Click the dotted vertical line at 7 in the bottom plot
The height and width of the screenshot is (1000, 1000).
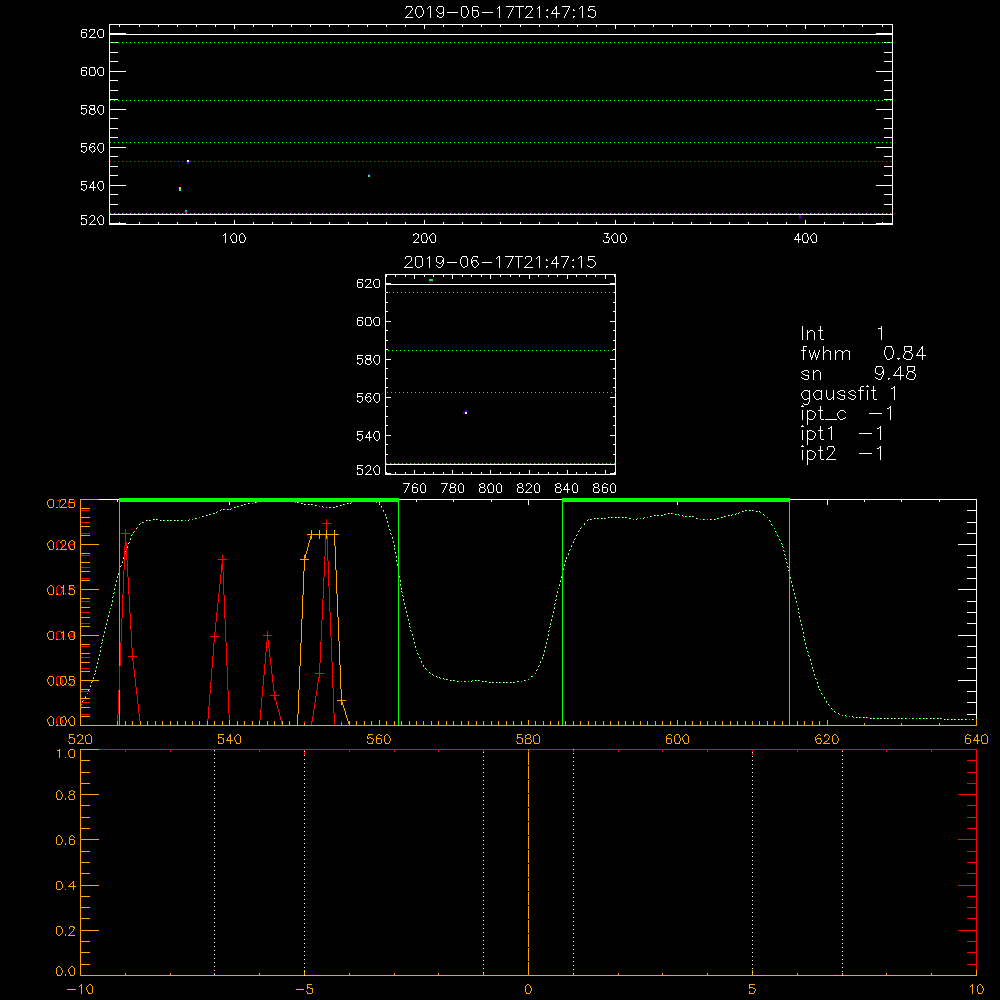(x=842, y=862)
